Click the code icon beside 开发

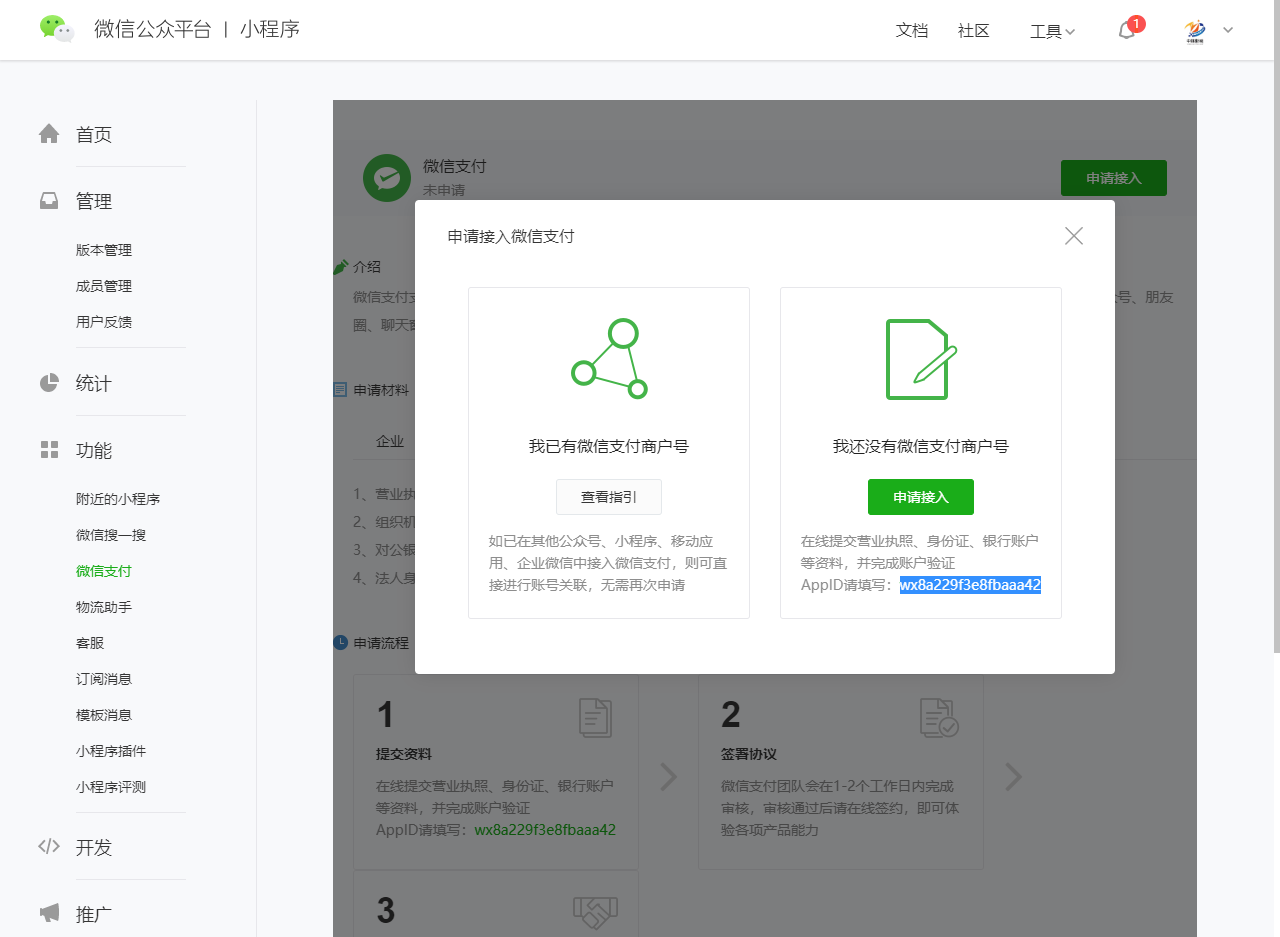click(x=49, y=847)
